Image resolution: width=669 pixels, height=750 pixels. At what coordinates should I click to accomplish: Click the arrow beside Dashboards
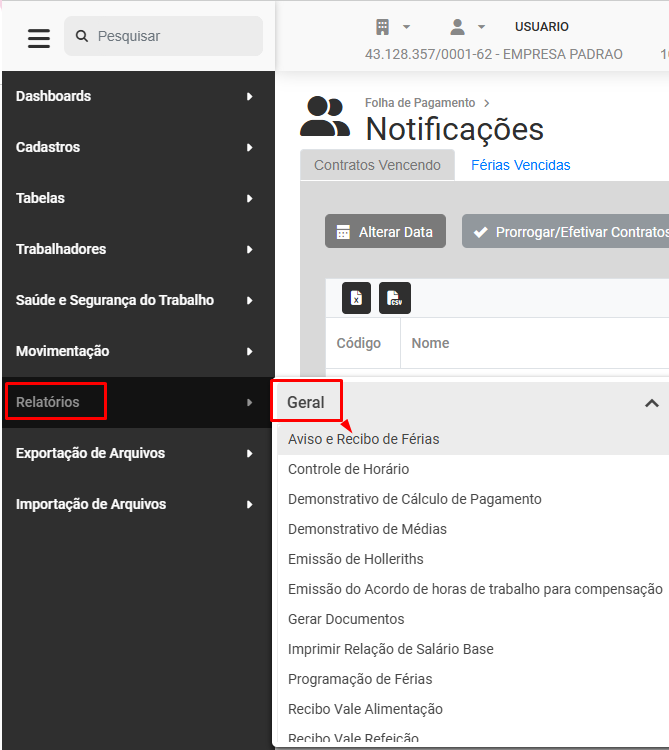(x=249, y=97)
